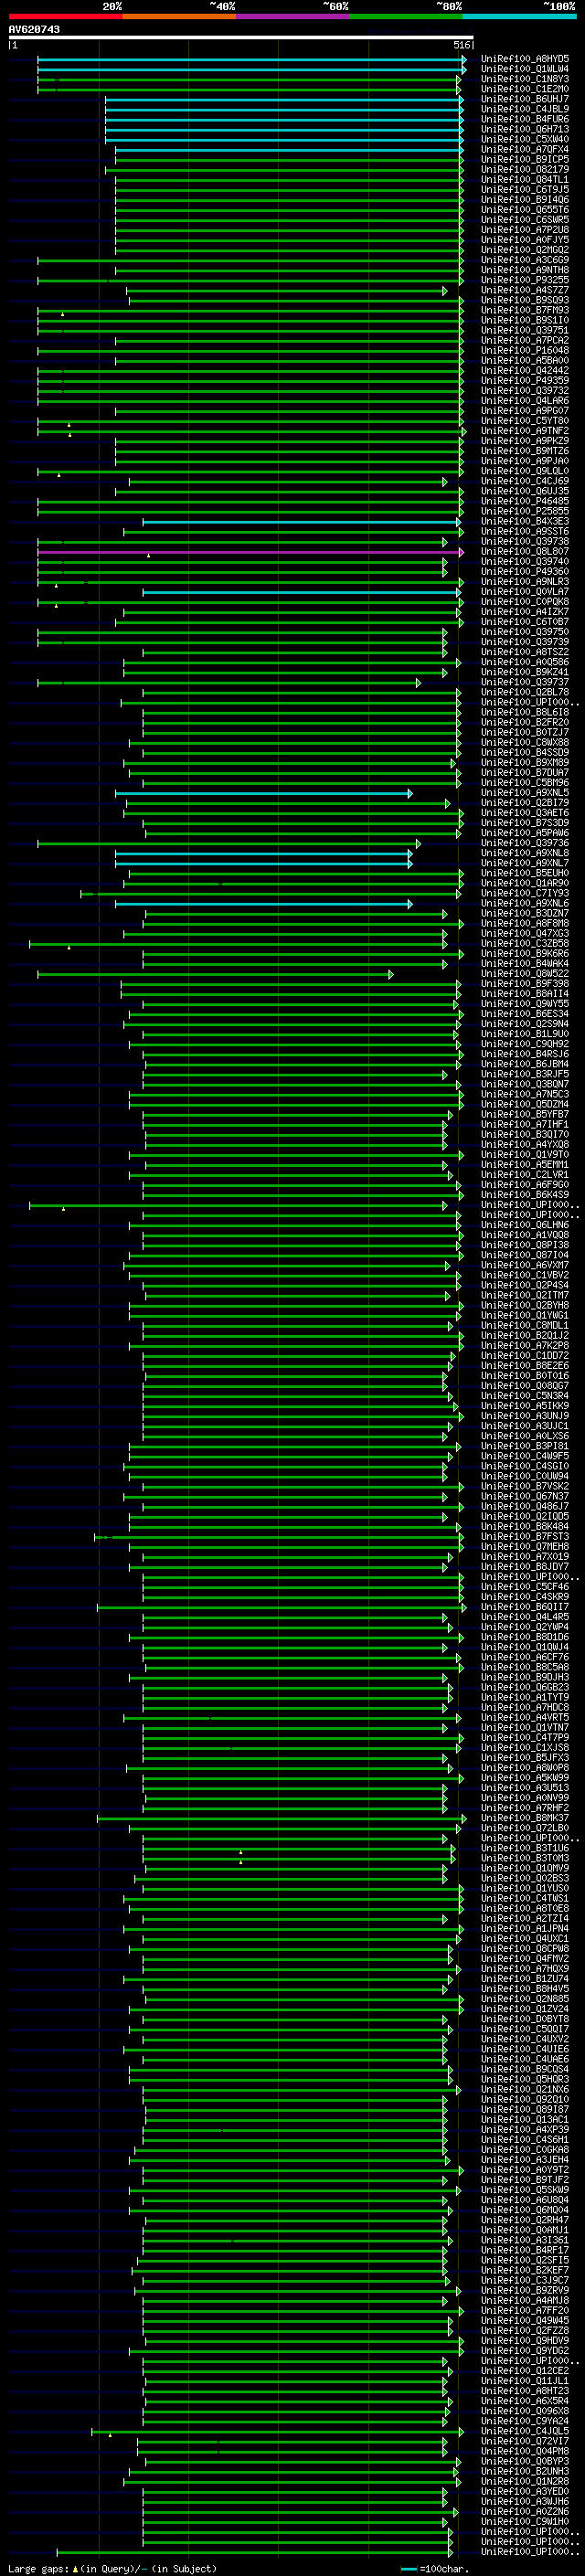Open hit UniRef100_C1N8Y3

click(525, 79)
